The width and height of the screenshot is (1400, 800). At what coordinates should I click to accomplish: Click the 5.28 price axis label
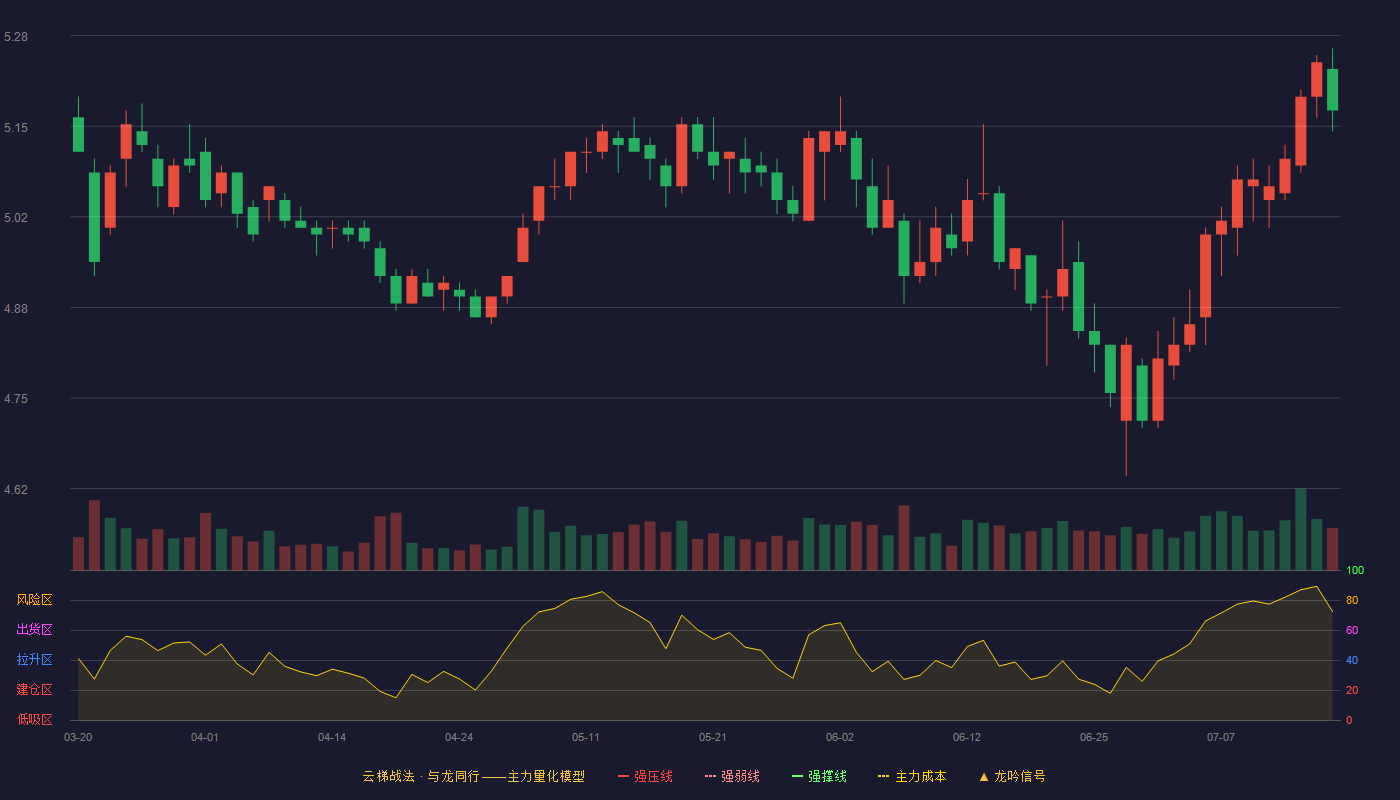[x=16, y=37]
